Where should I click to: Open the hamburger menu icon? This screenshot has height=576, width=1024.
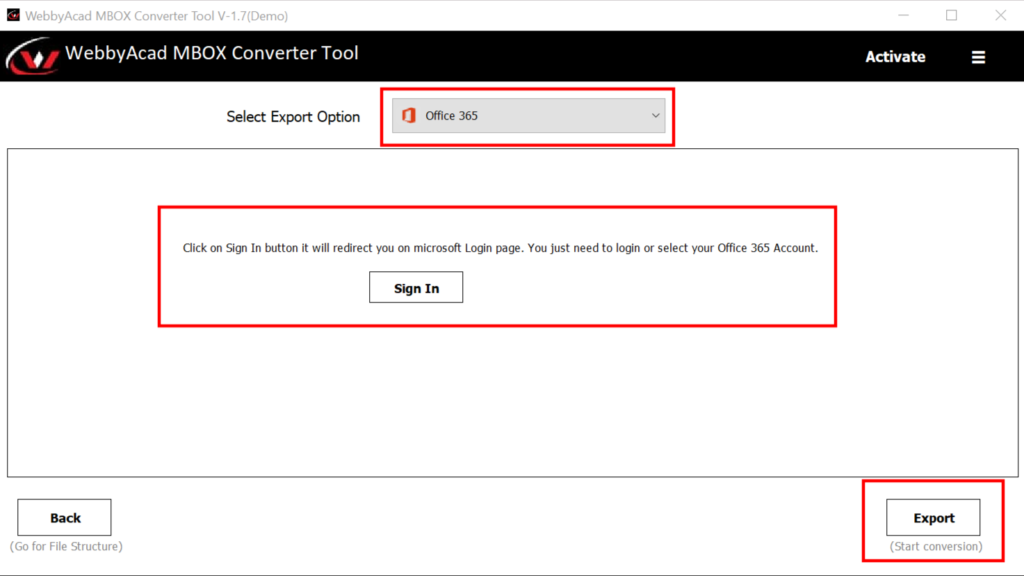tap(978, 58)
